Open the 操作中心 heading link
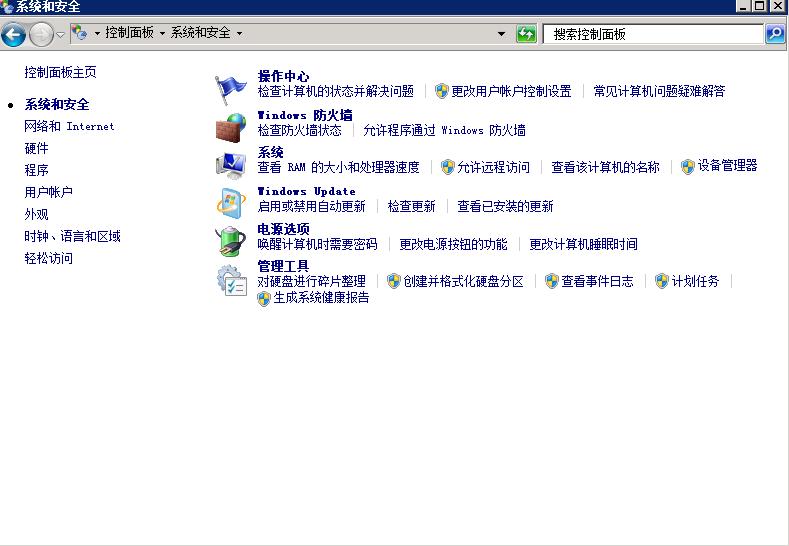Image resolution: width=789 pixels, height=546 pixels. [x=283, y=76]
